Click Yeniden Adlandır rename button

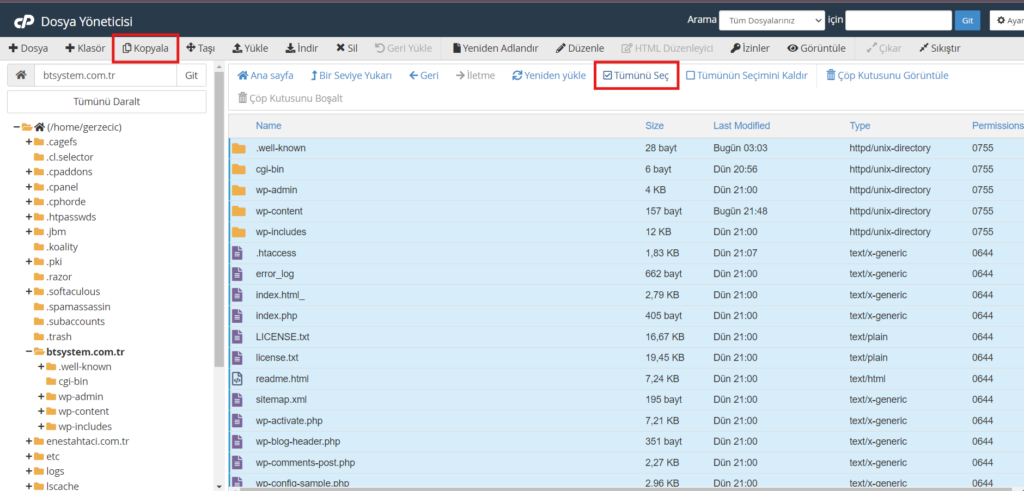click(x=496, y=48)
